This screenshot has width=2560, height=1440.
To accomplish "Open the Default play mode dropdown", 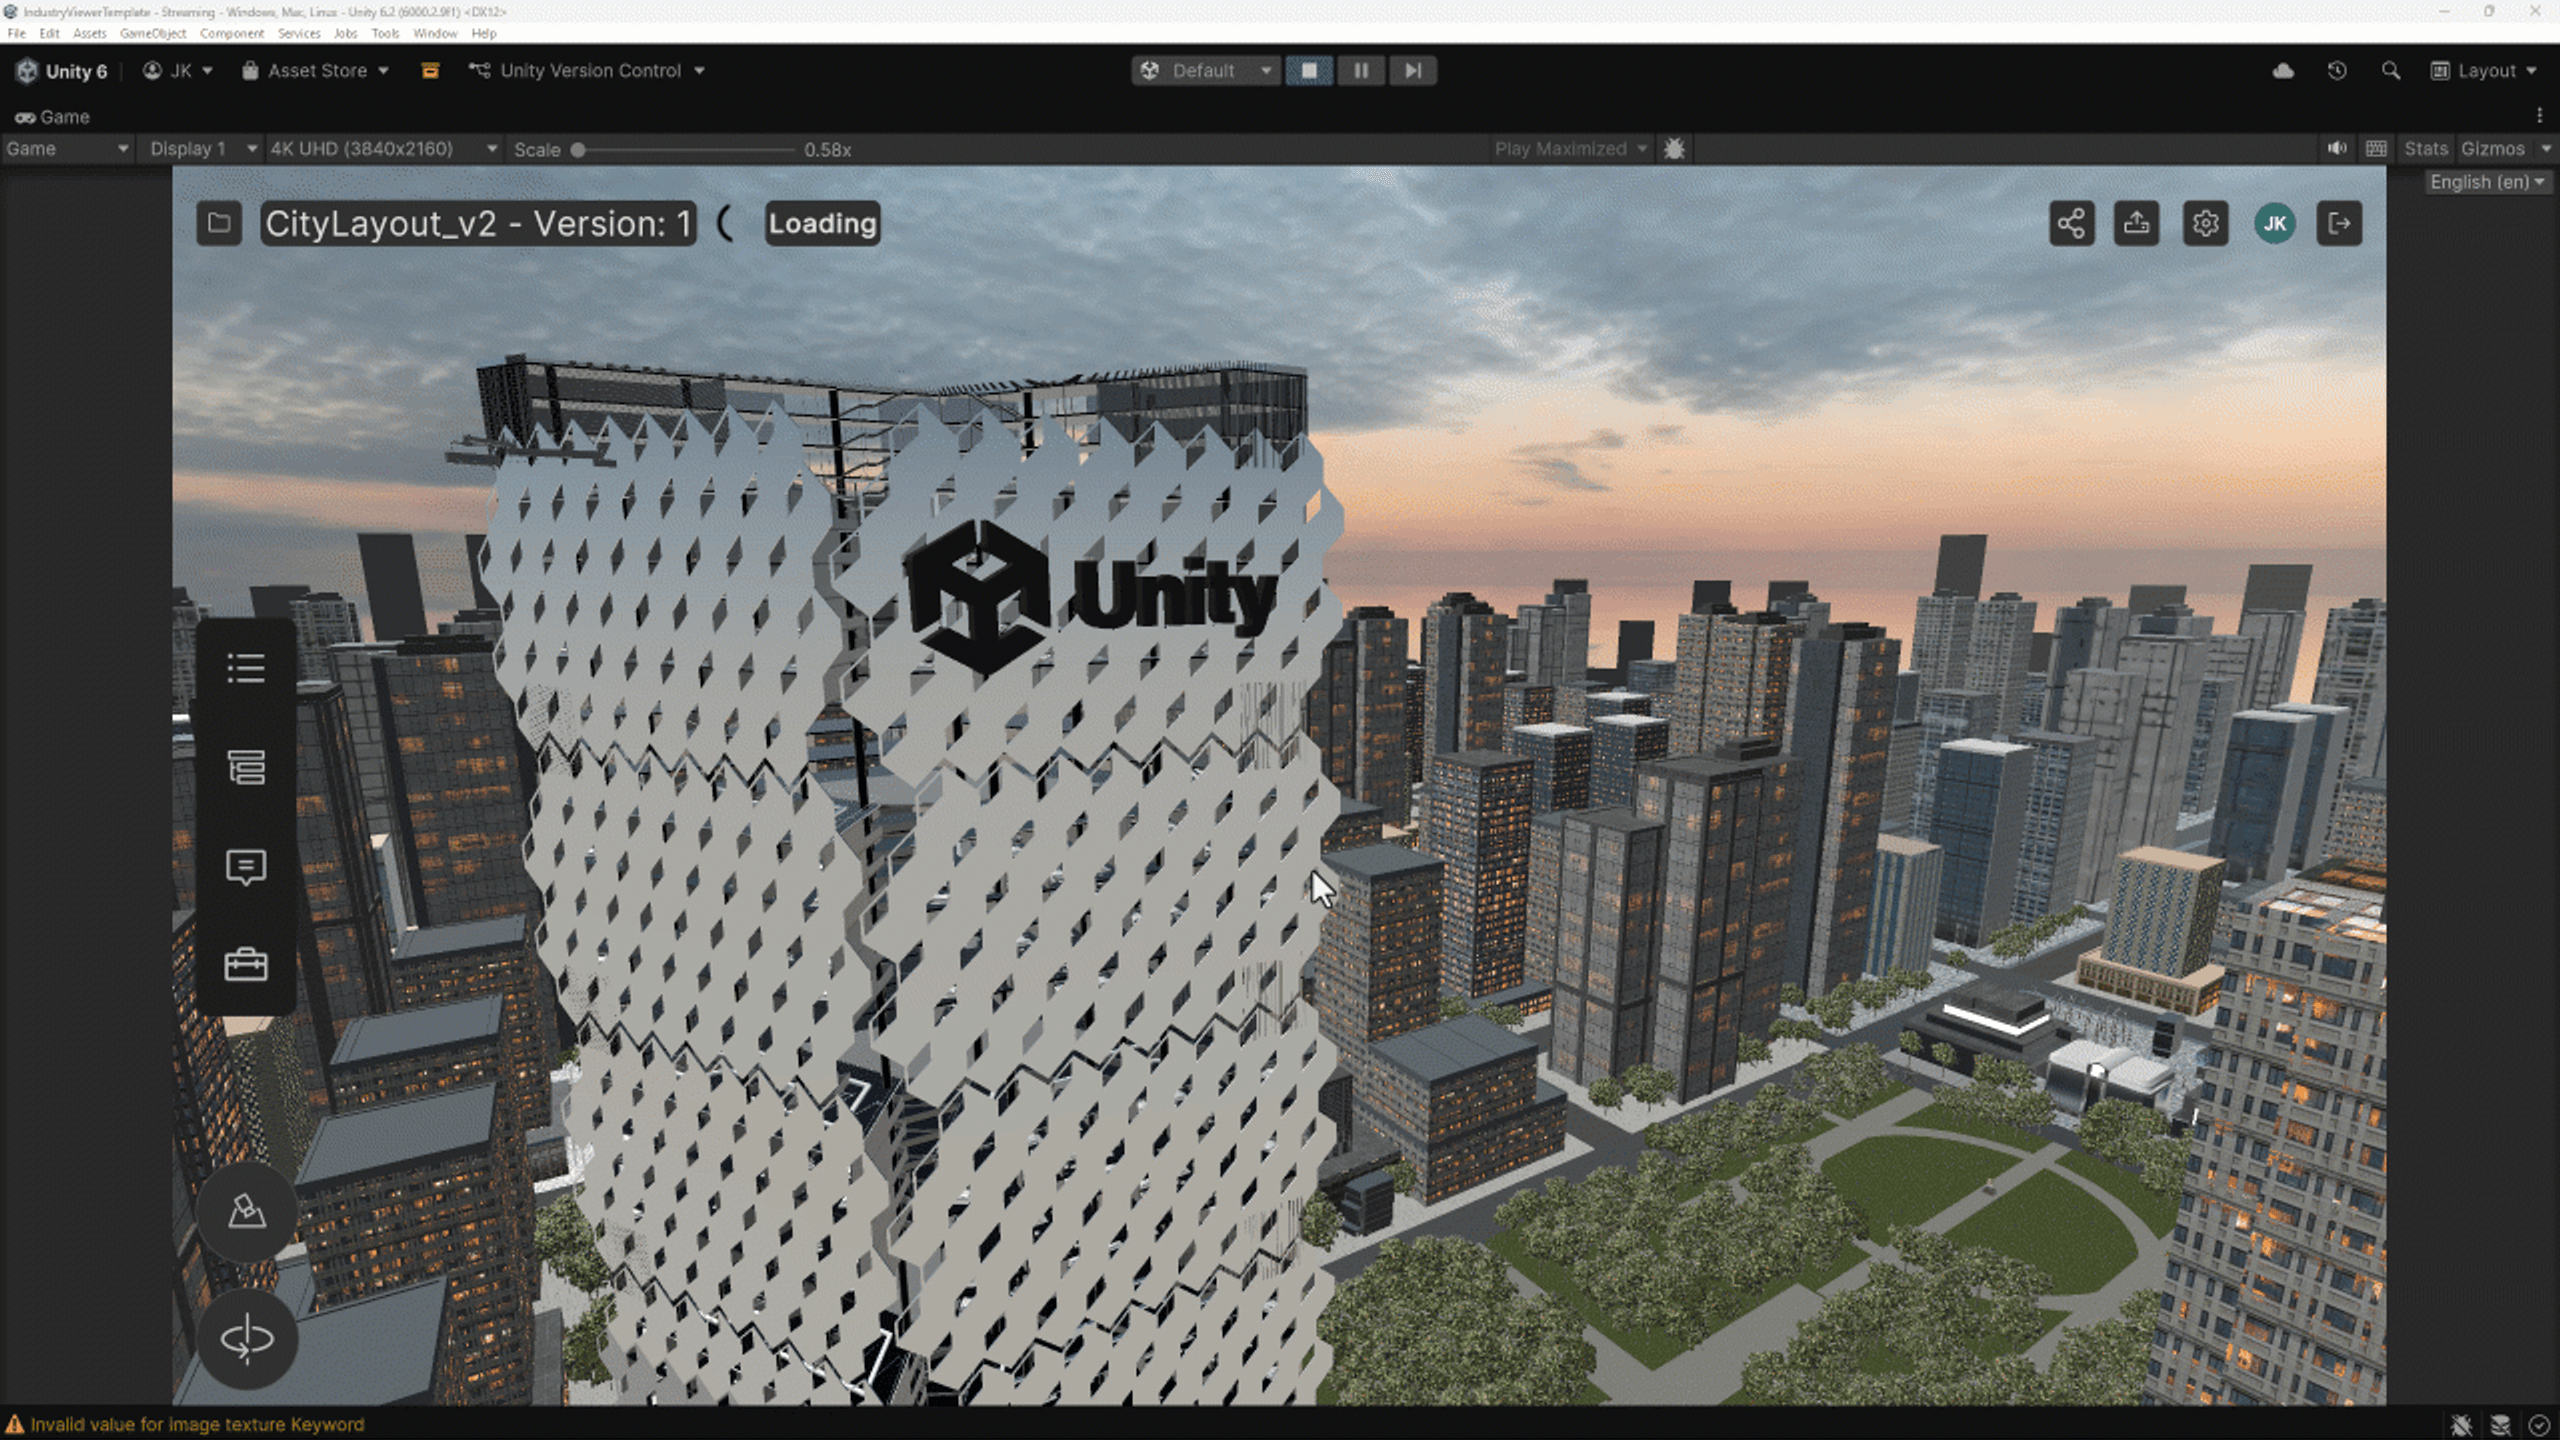I will pyautogui.click(x=1206, y=71).
